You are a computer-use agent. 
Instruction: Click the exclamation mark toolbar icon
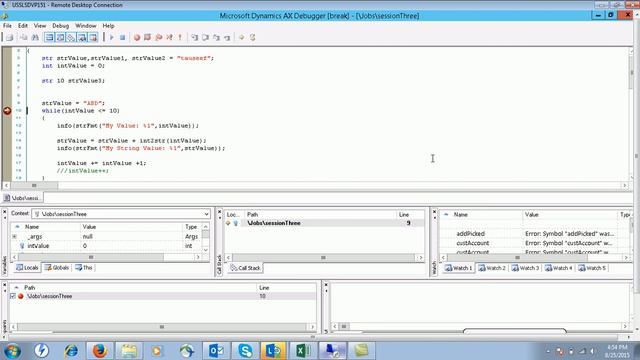coord(180,38)
